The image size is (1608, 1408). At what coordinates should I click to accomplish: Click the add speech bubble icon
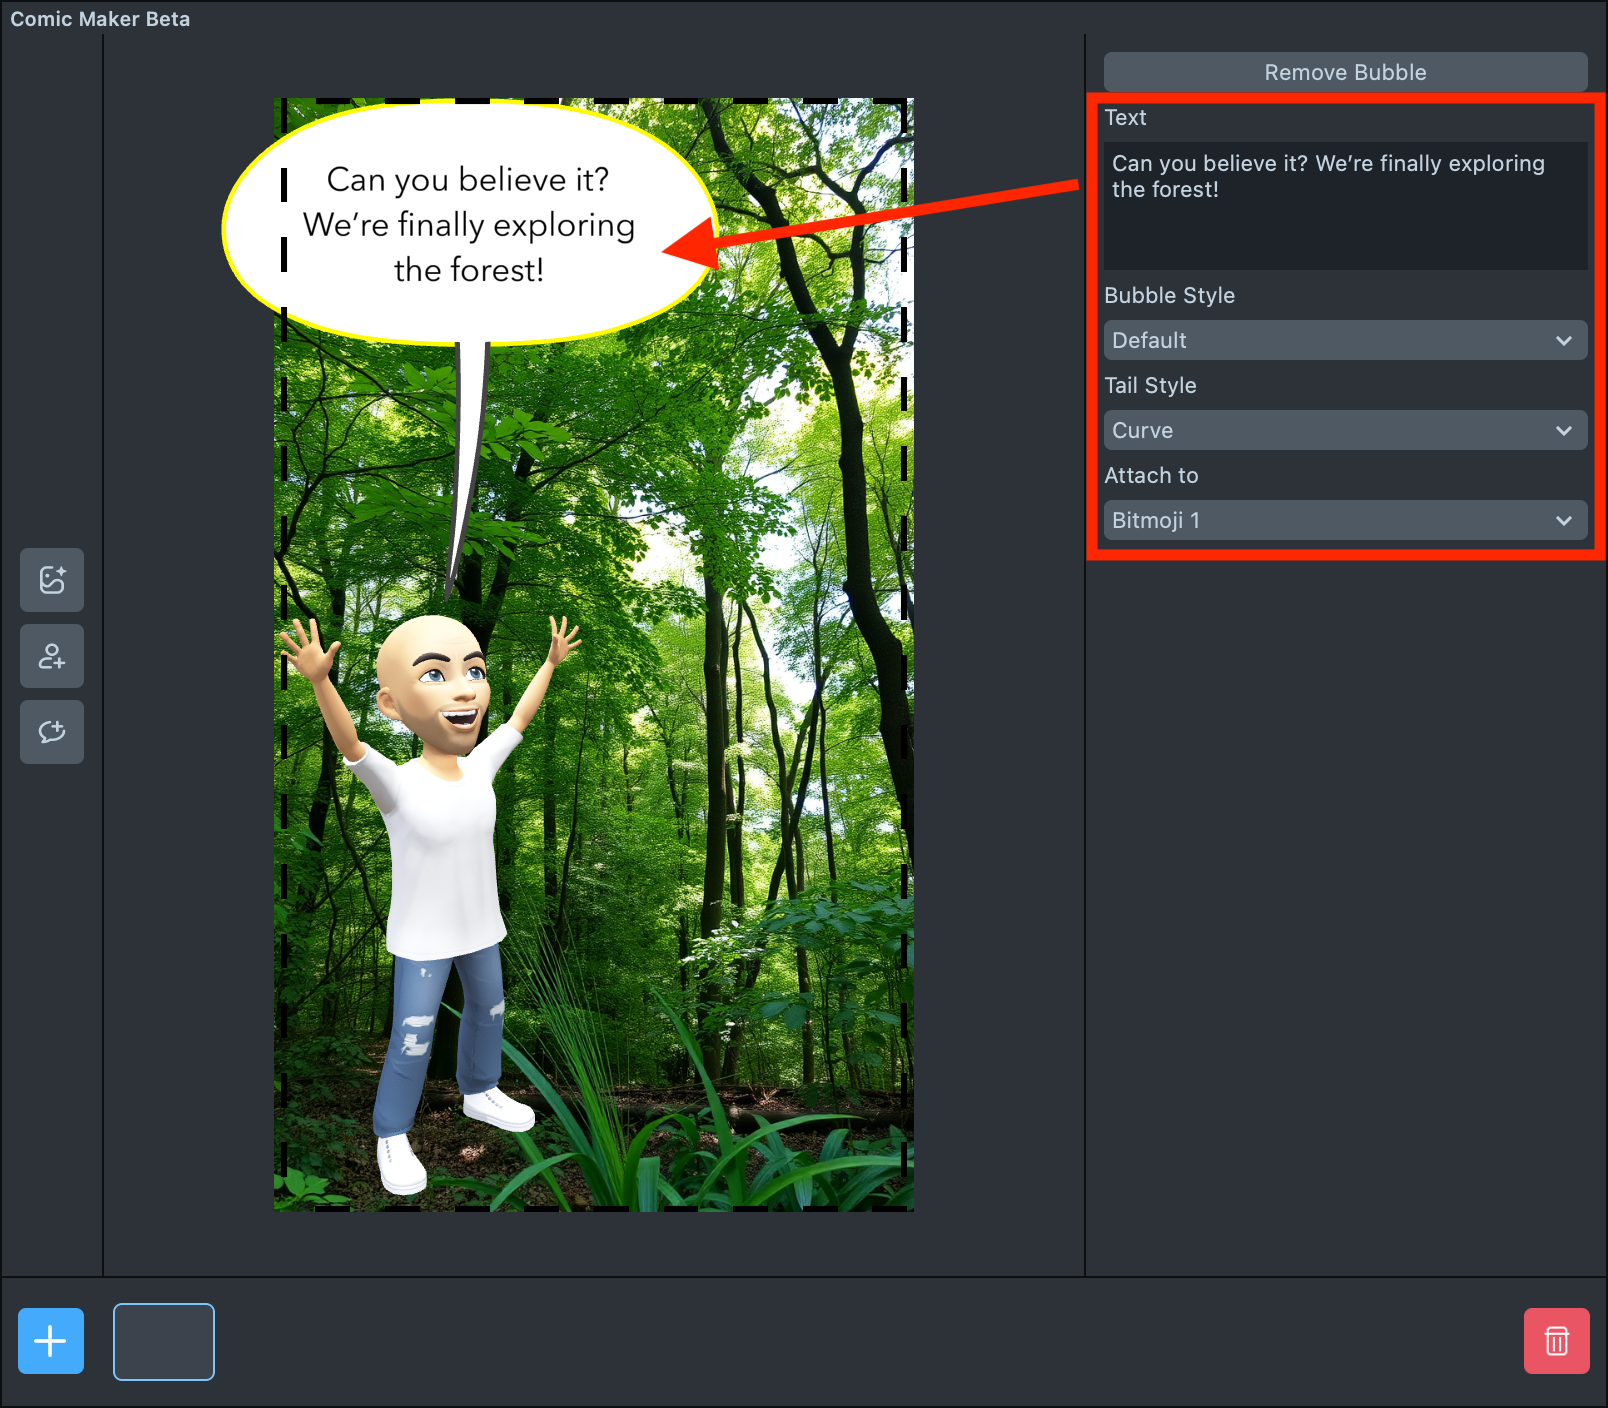click(x=52, y=732)
